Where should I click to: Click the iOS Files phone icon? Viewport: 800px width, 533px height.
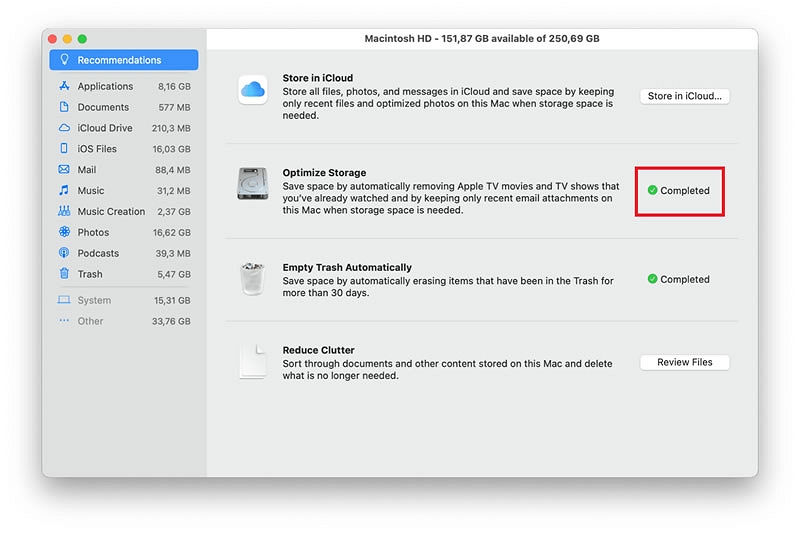tap(64, 148)
